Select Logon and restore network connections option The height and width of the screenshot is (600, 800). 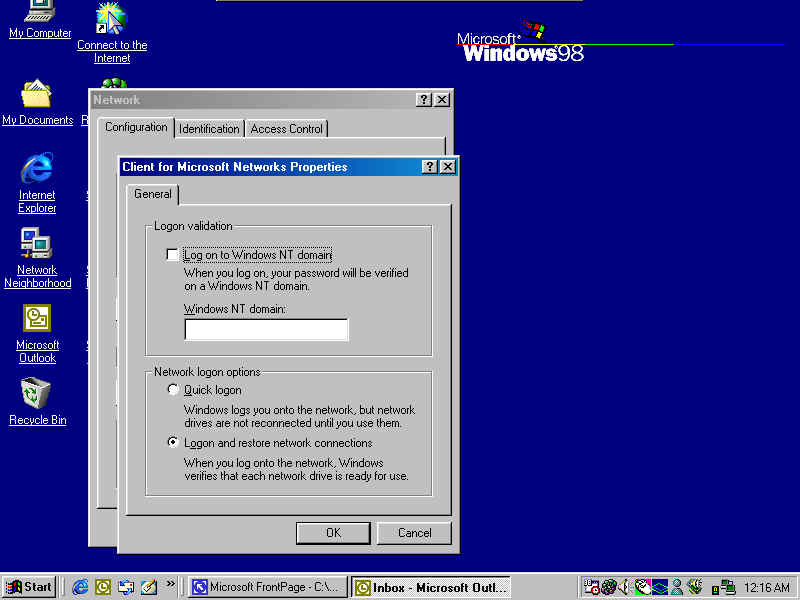pos(173,443)
